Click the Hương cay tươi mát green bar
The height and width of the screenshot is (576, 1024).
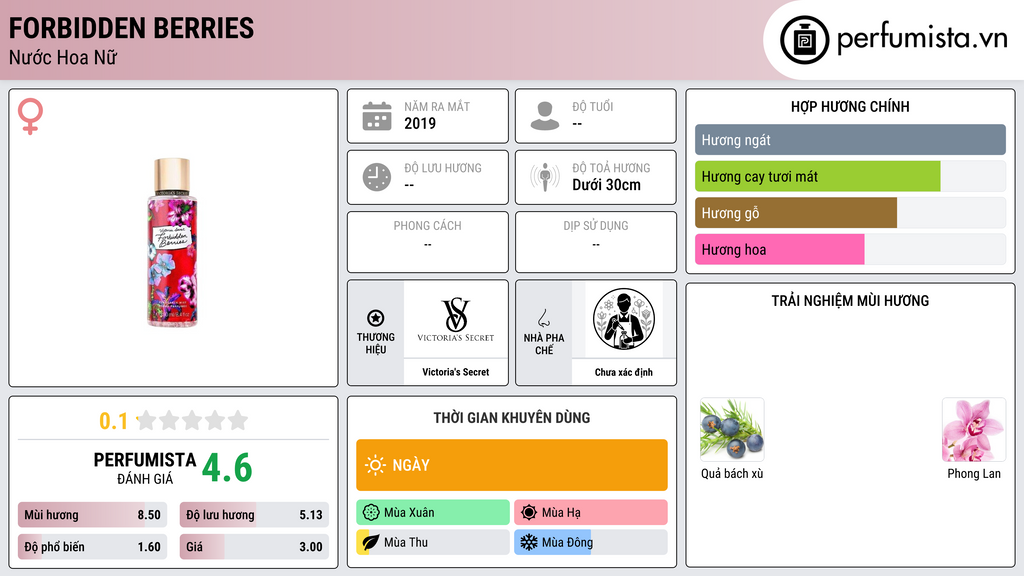point(818,176)
